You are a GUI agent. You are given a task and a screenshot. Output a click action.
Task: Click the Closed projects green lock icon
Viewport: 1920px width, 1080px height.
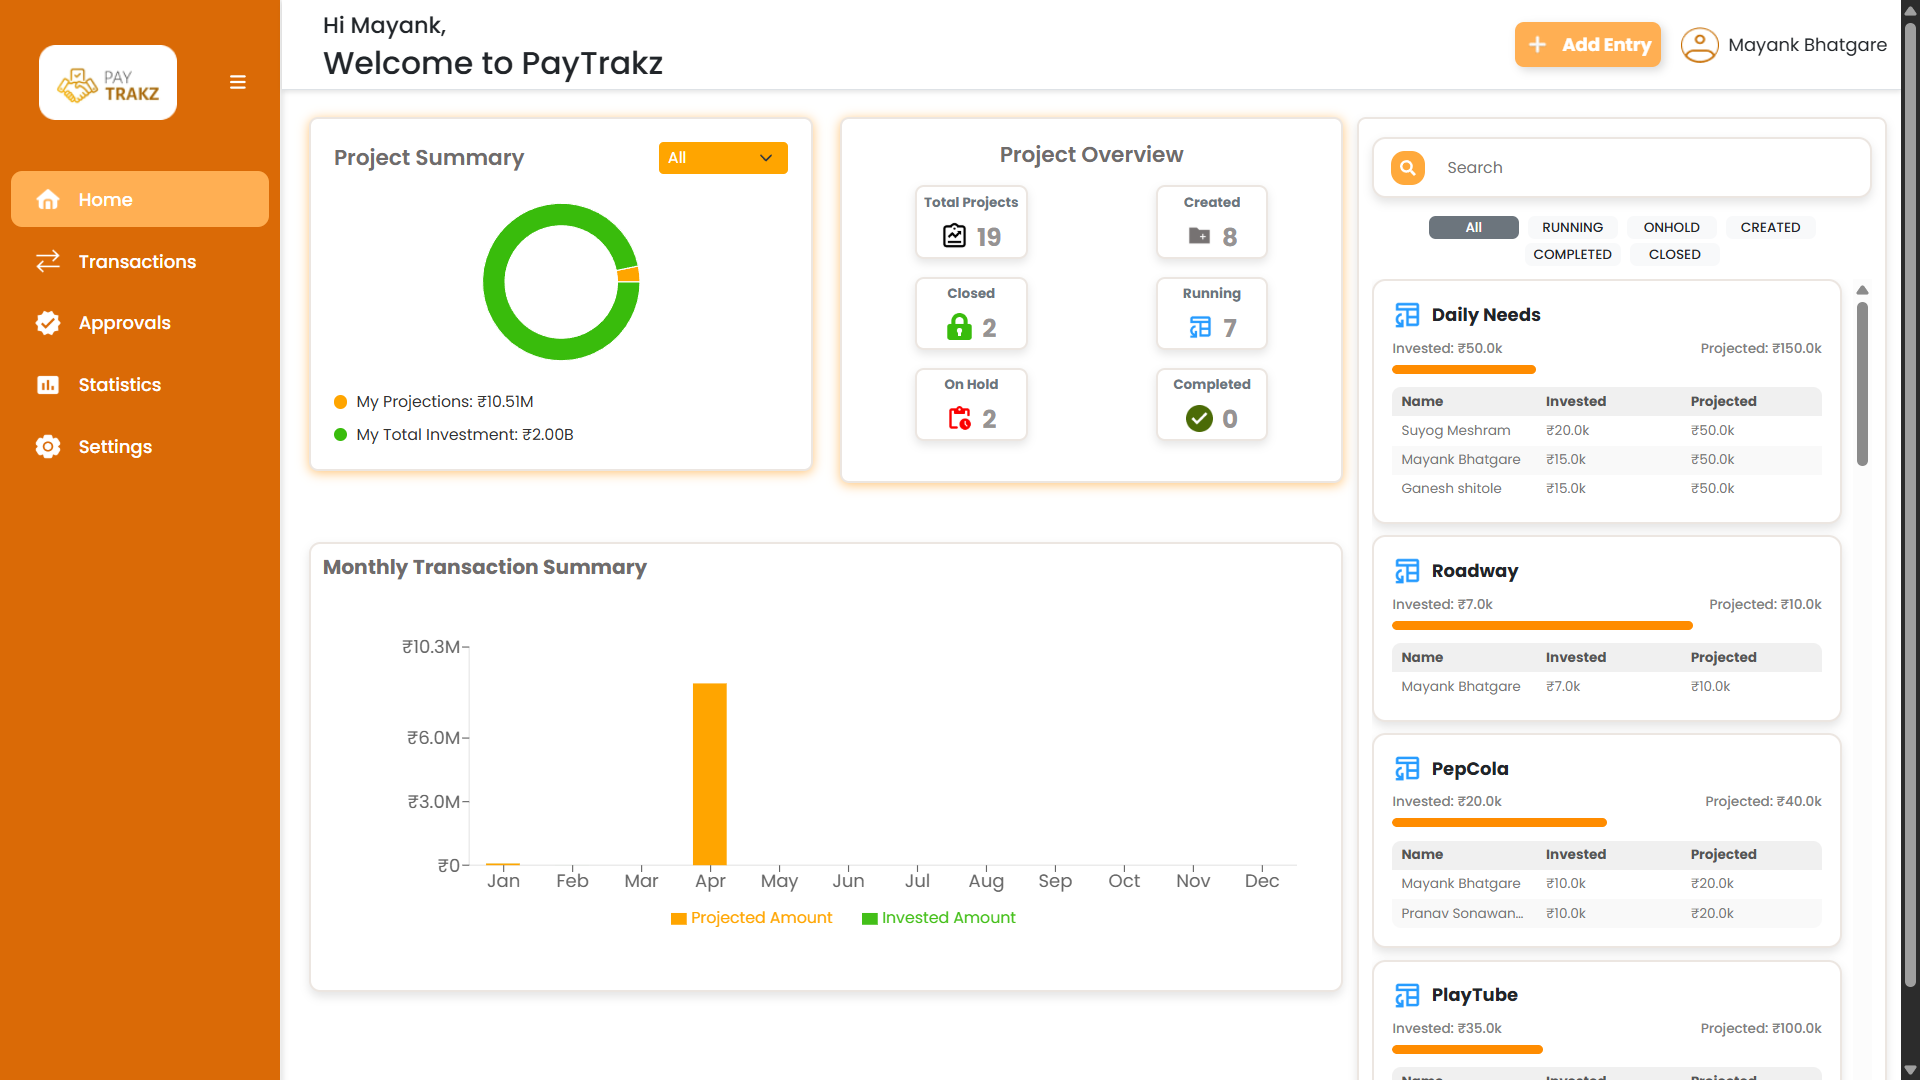[959, 327]
